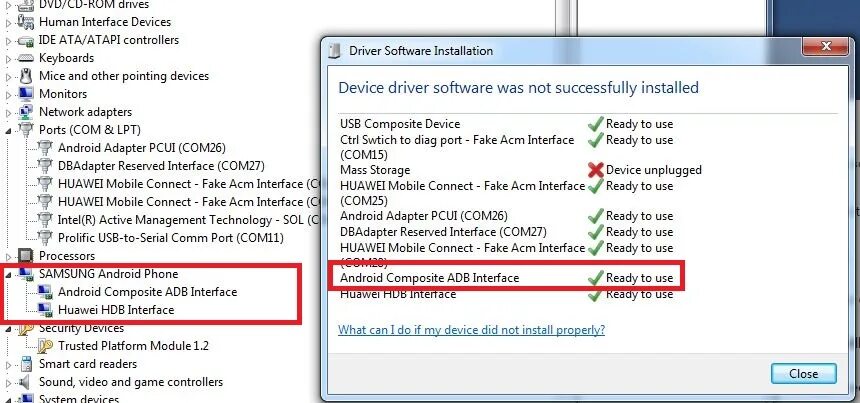The image size is (860, 403).
Task: Expand the Smart card readers node
Action: pos(10,364)
